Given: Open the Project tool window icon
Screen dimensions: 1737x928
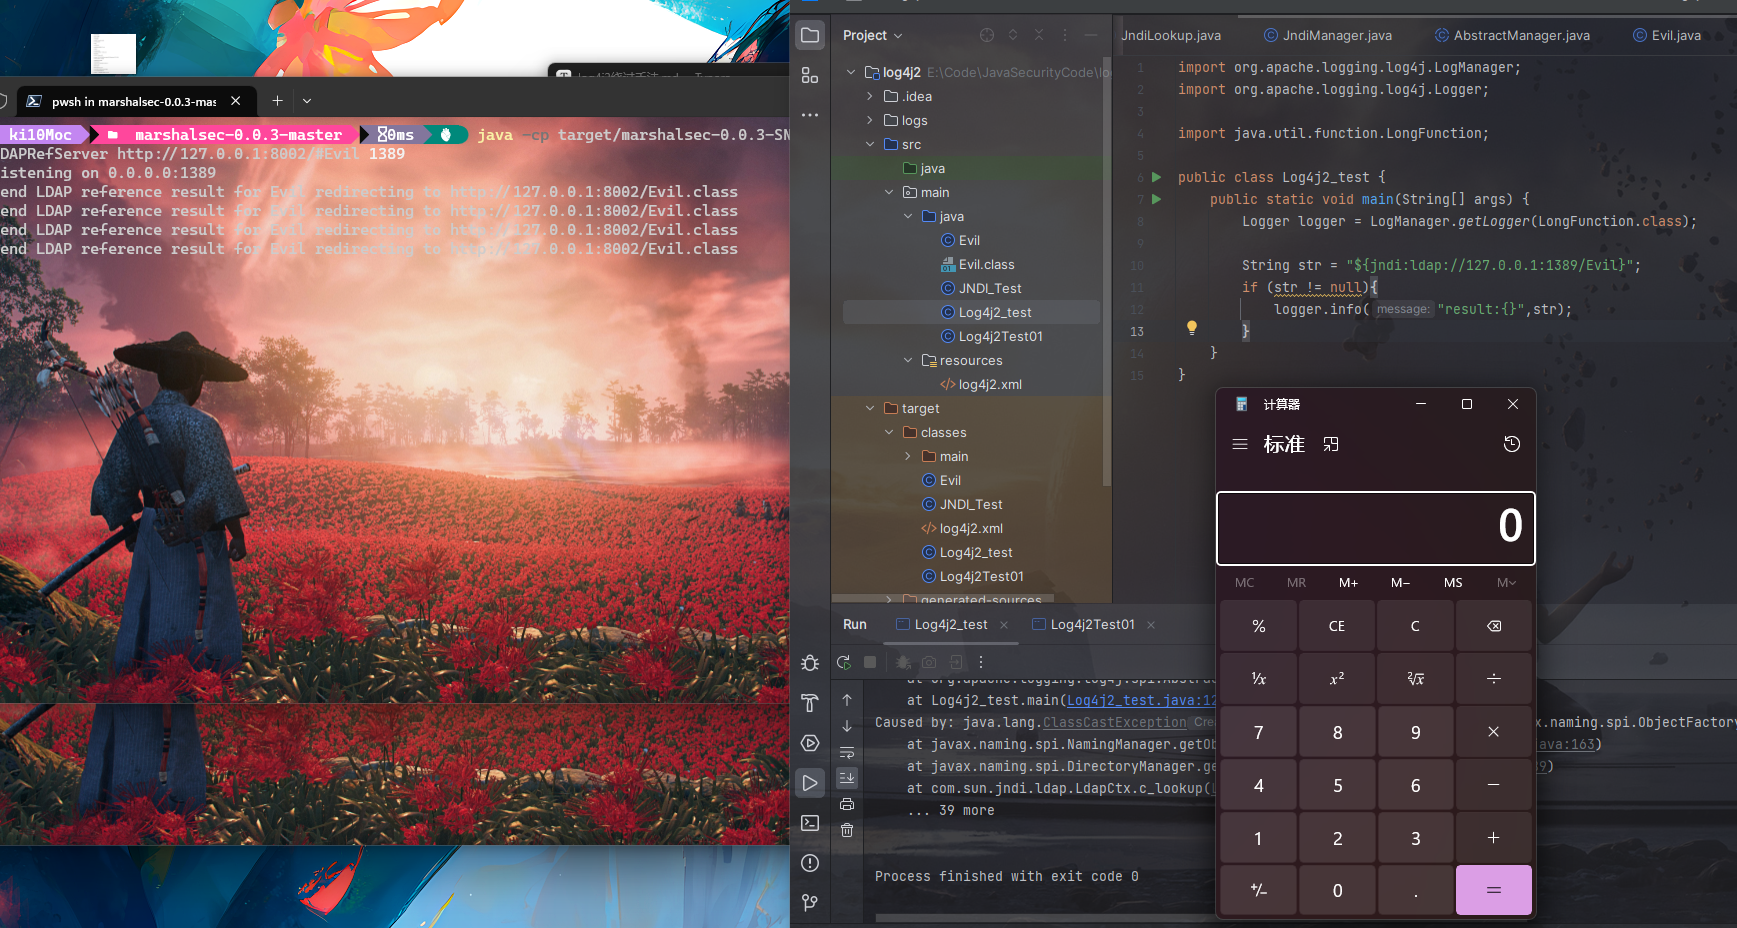Looking at the screenshot, I should (810, 35).
